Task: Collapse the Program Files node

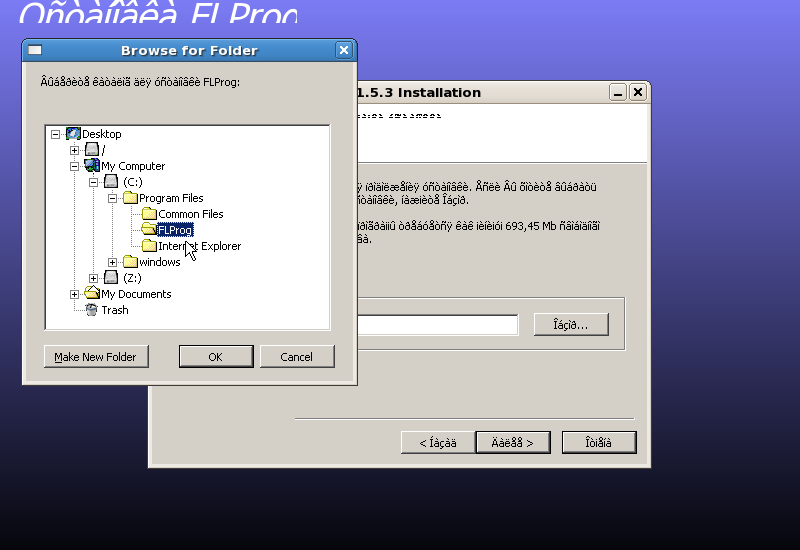Action: (113, 198)
